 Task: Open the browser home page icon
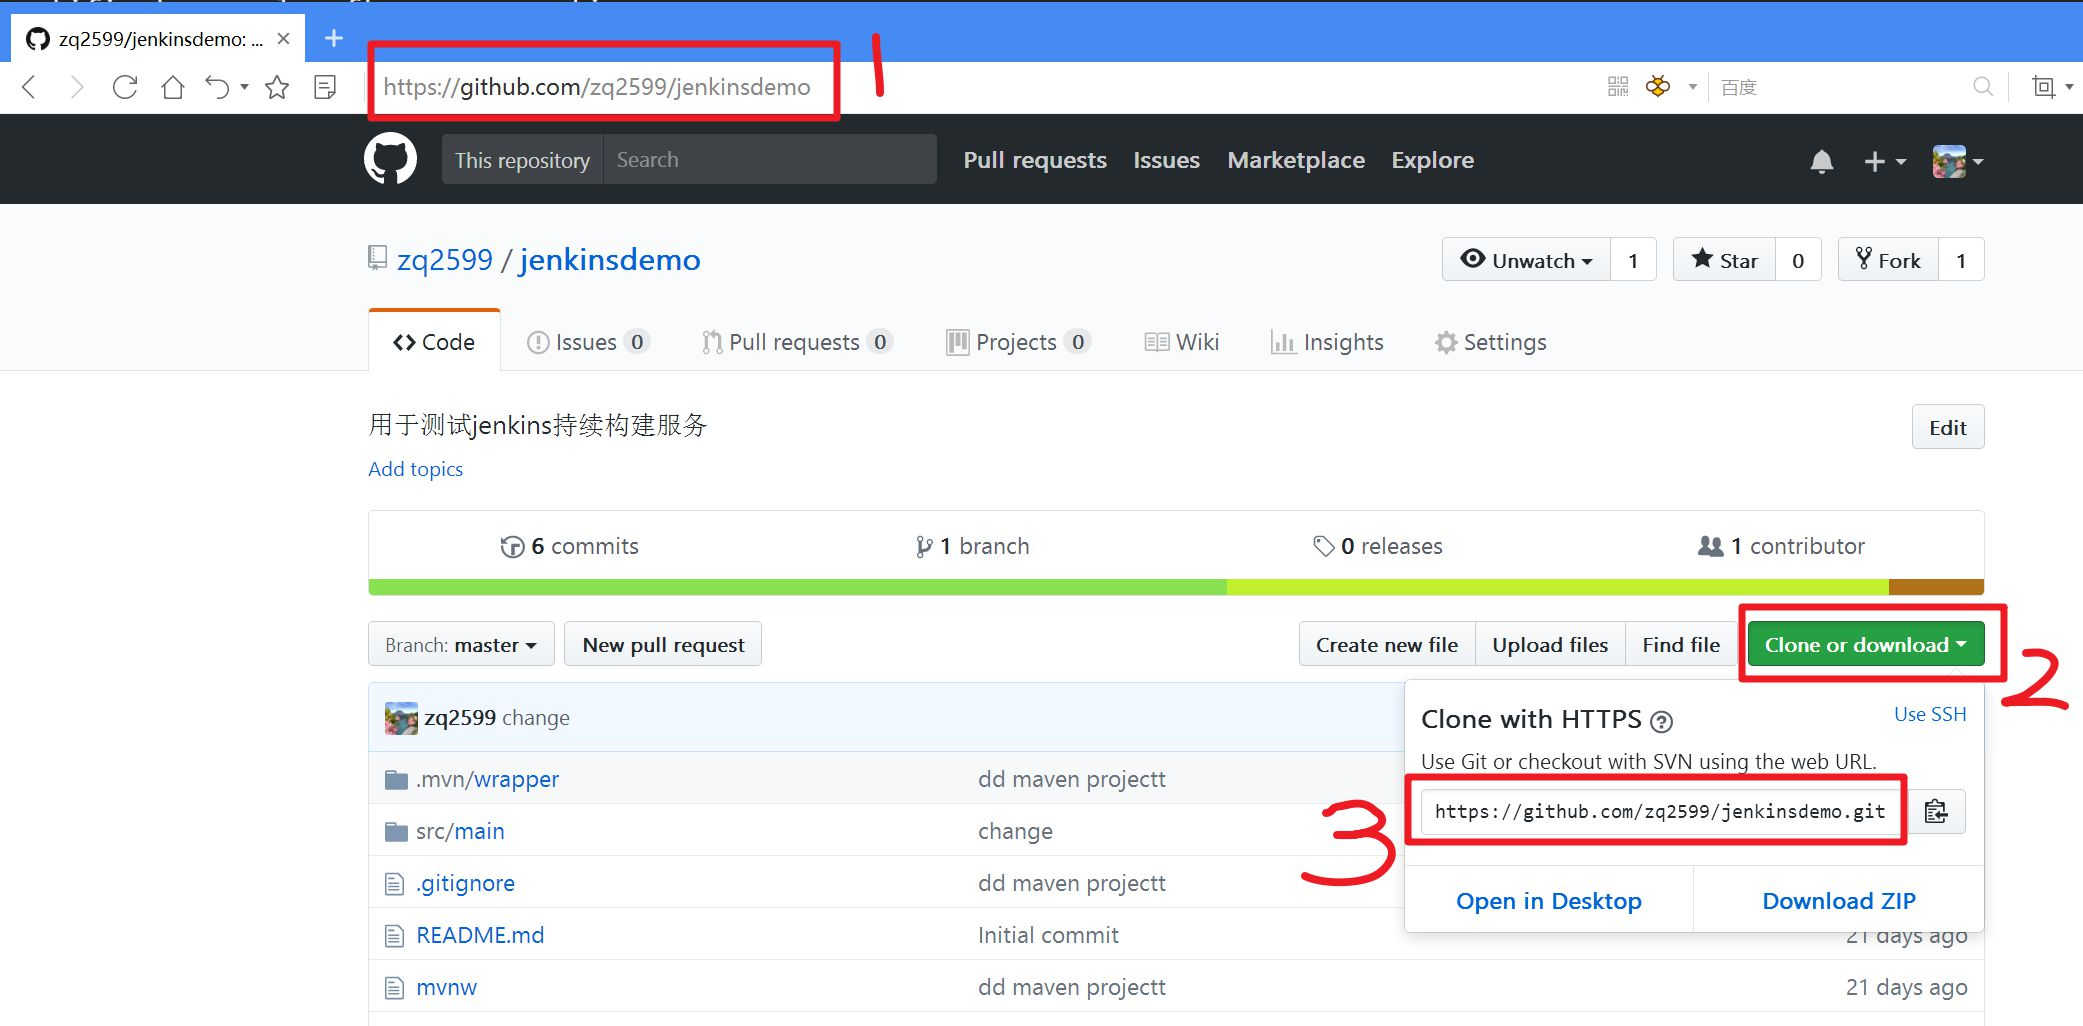(x=173, y=88)
